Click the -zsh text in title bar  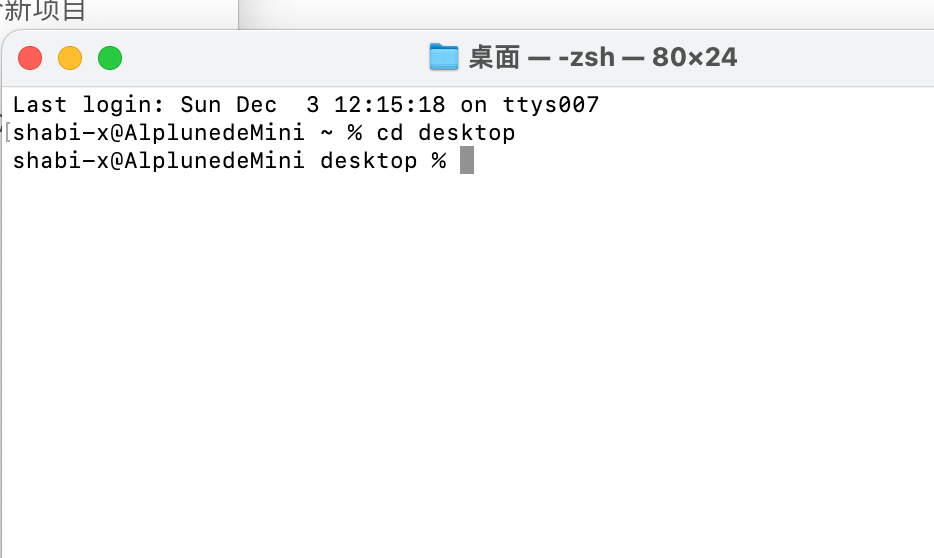[x=587, y=58]
